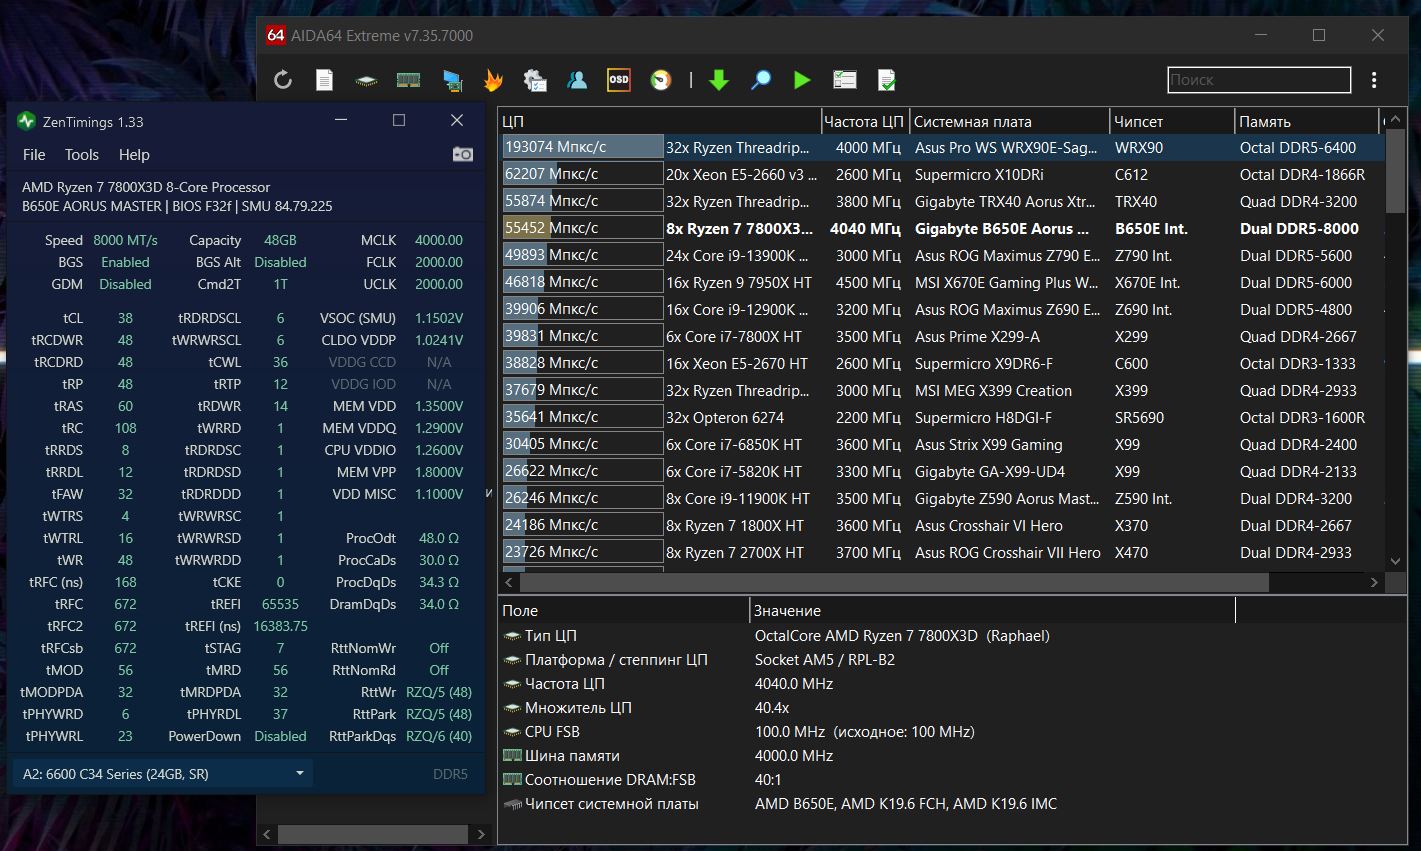Sort by the Частота ЦП column header
Viewport: 1421px width, 851px height.
point(865,121)
